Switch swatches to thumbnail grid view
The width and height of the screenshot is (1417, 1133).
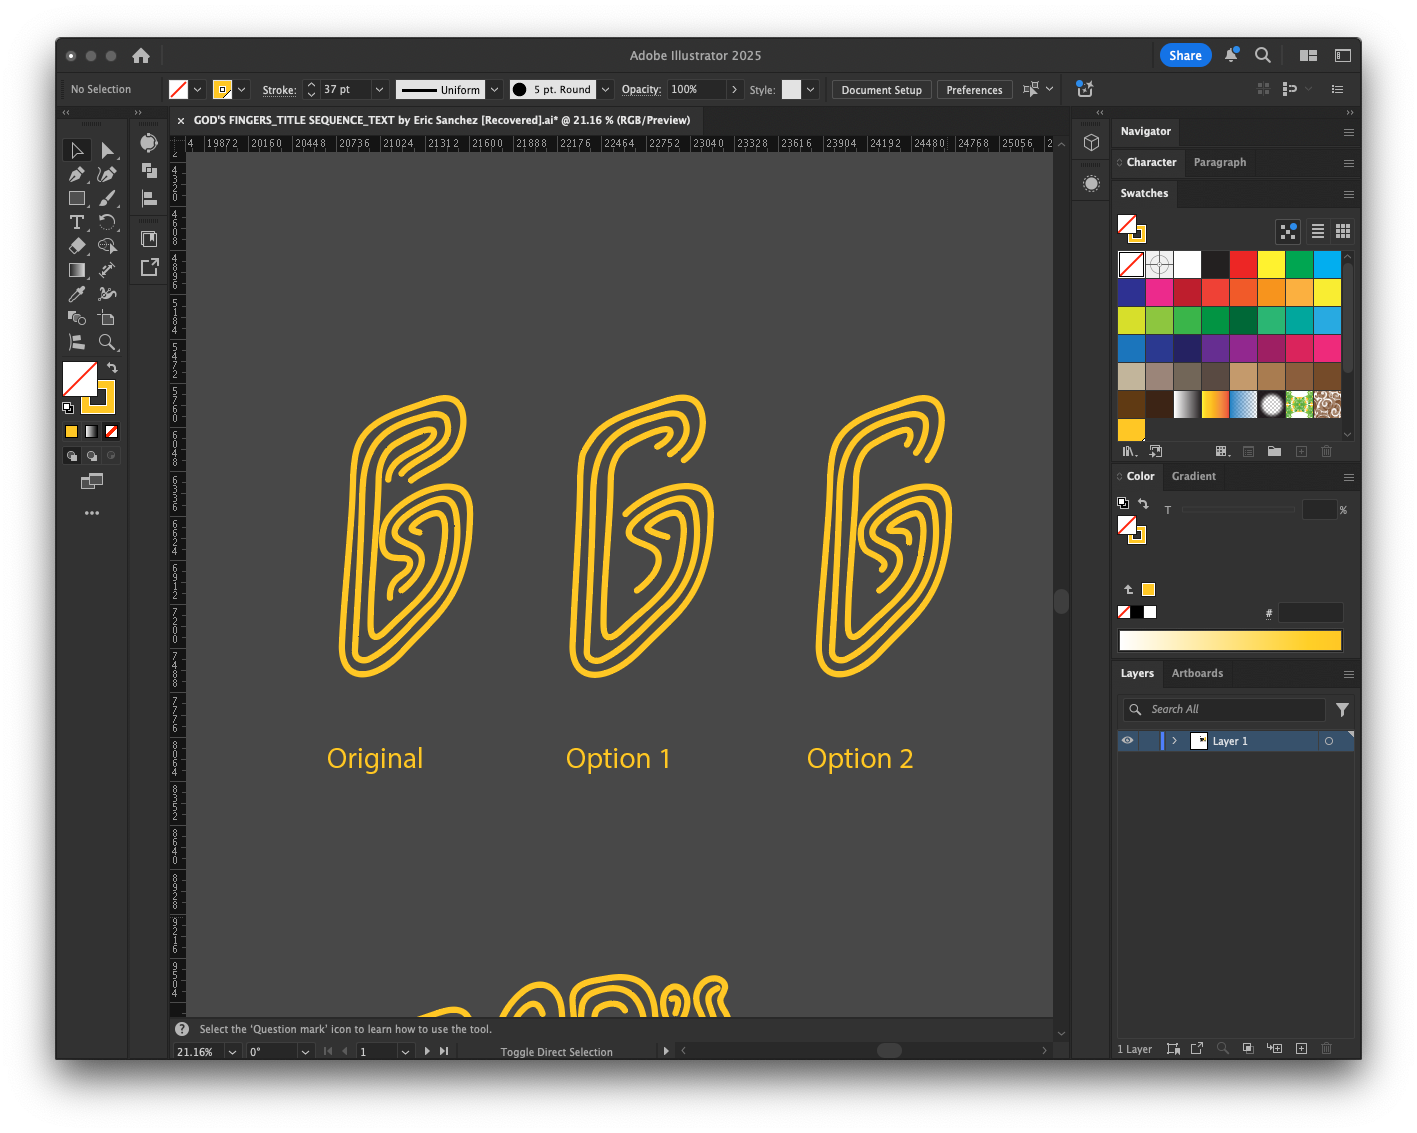pos(1343,231)
